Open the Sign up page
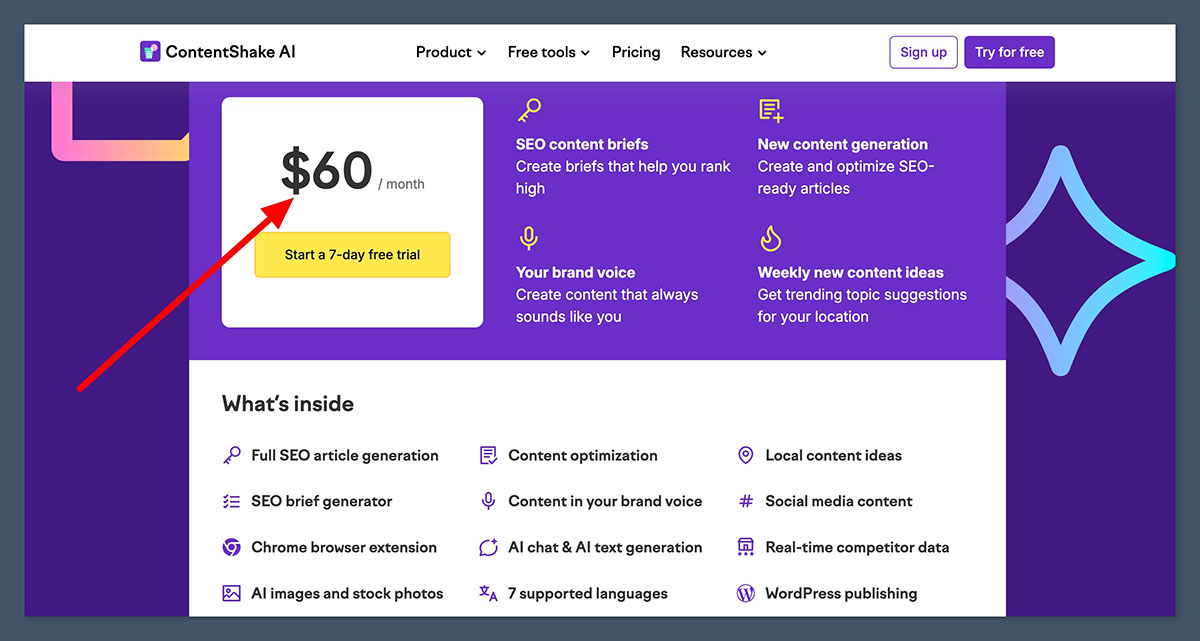 coord(923,51)
